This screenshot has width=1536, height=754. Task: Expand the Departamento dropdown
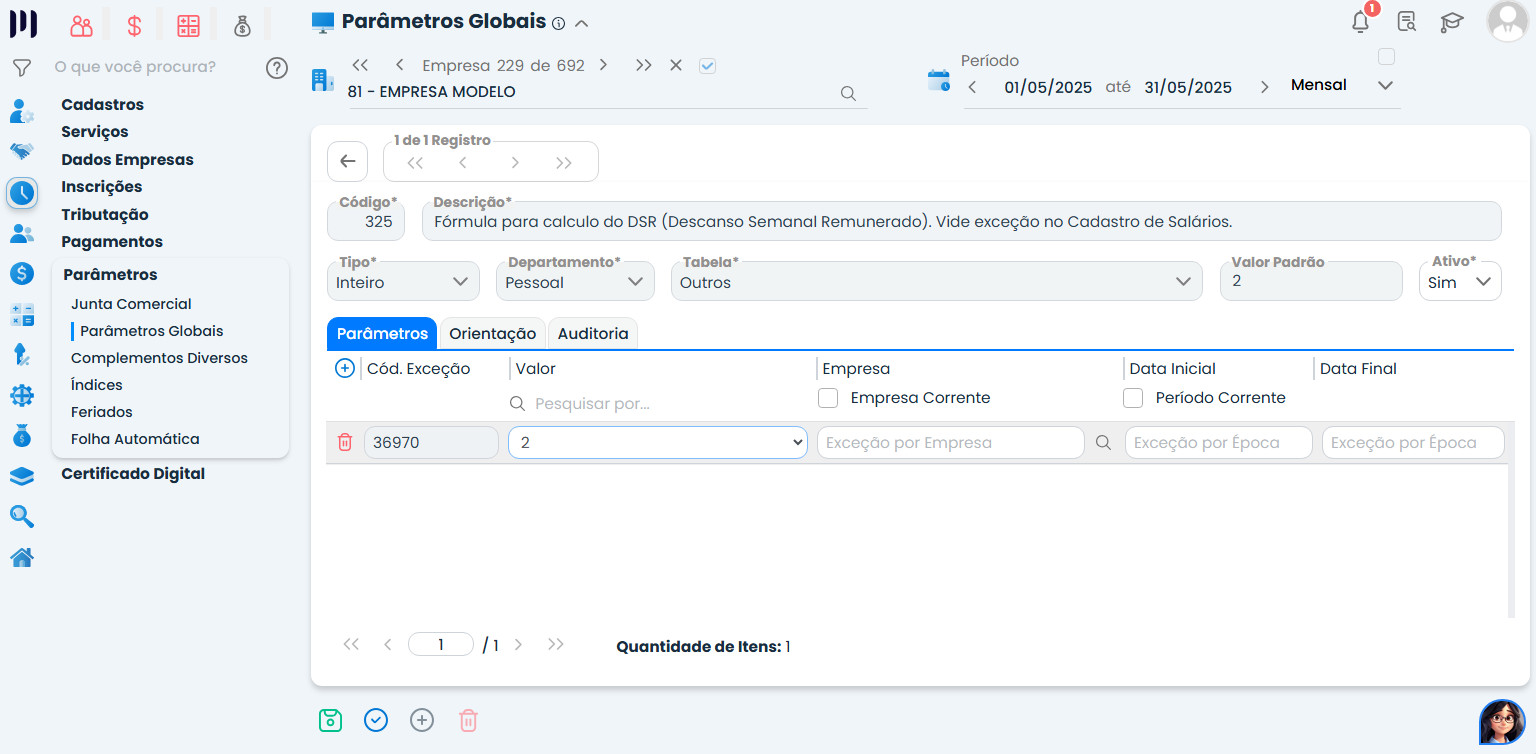pyautogui.click(x=575, y=282)
